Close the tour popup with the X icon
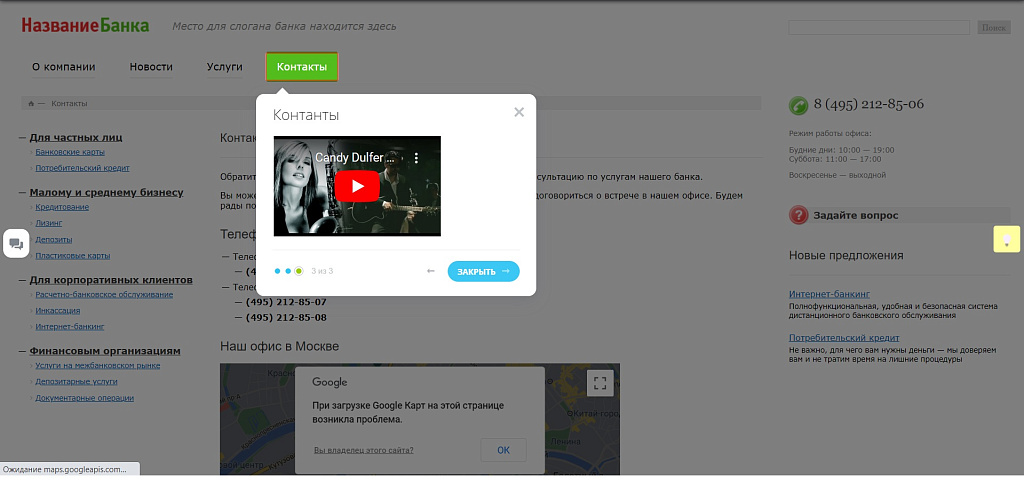 coord(519,112)
